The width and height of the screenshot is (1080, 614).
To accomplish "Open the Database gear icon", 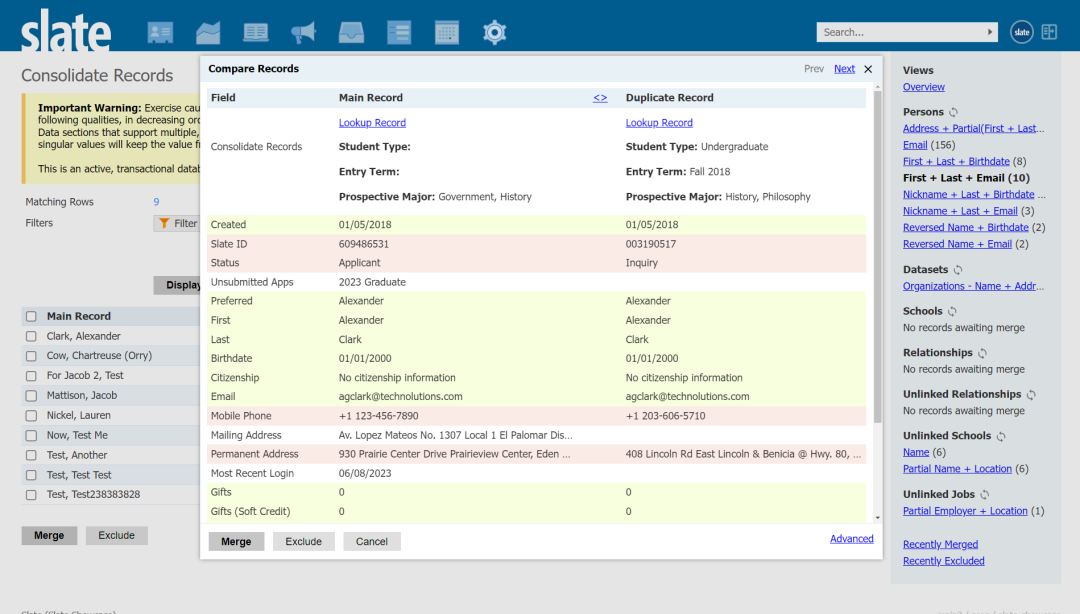I will (495, 32).
